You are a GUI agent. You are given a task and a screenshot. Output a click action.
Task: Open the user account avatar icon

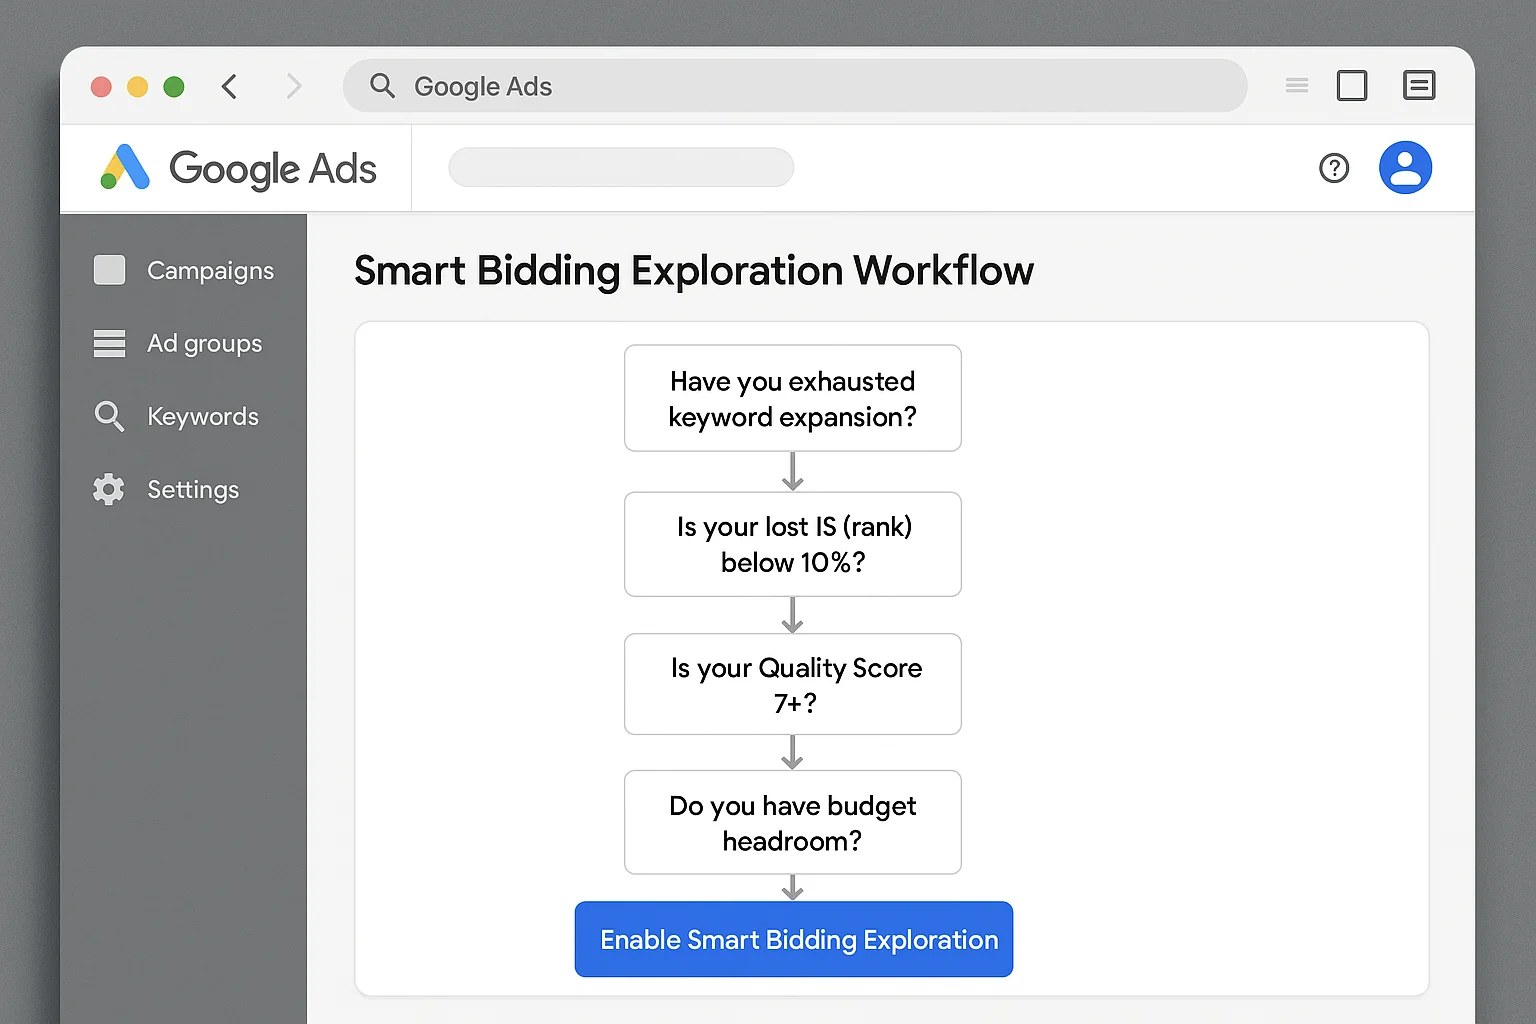click(1405, 167)
